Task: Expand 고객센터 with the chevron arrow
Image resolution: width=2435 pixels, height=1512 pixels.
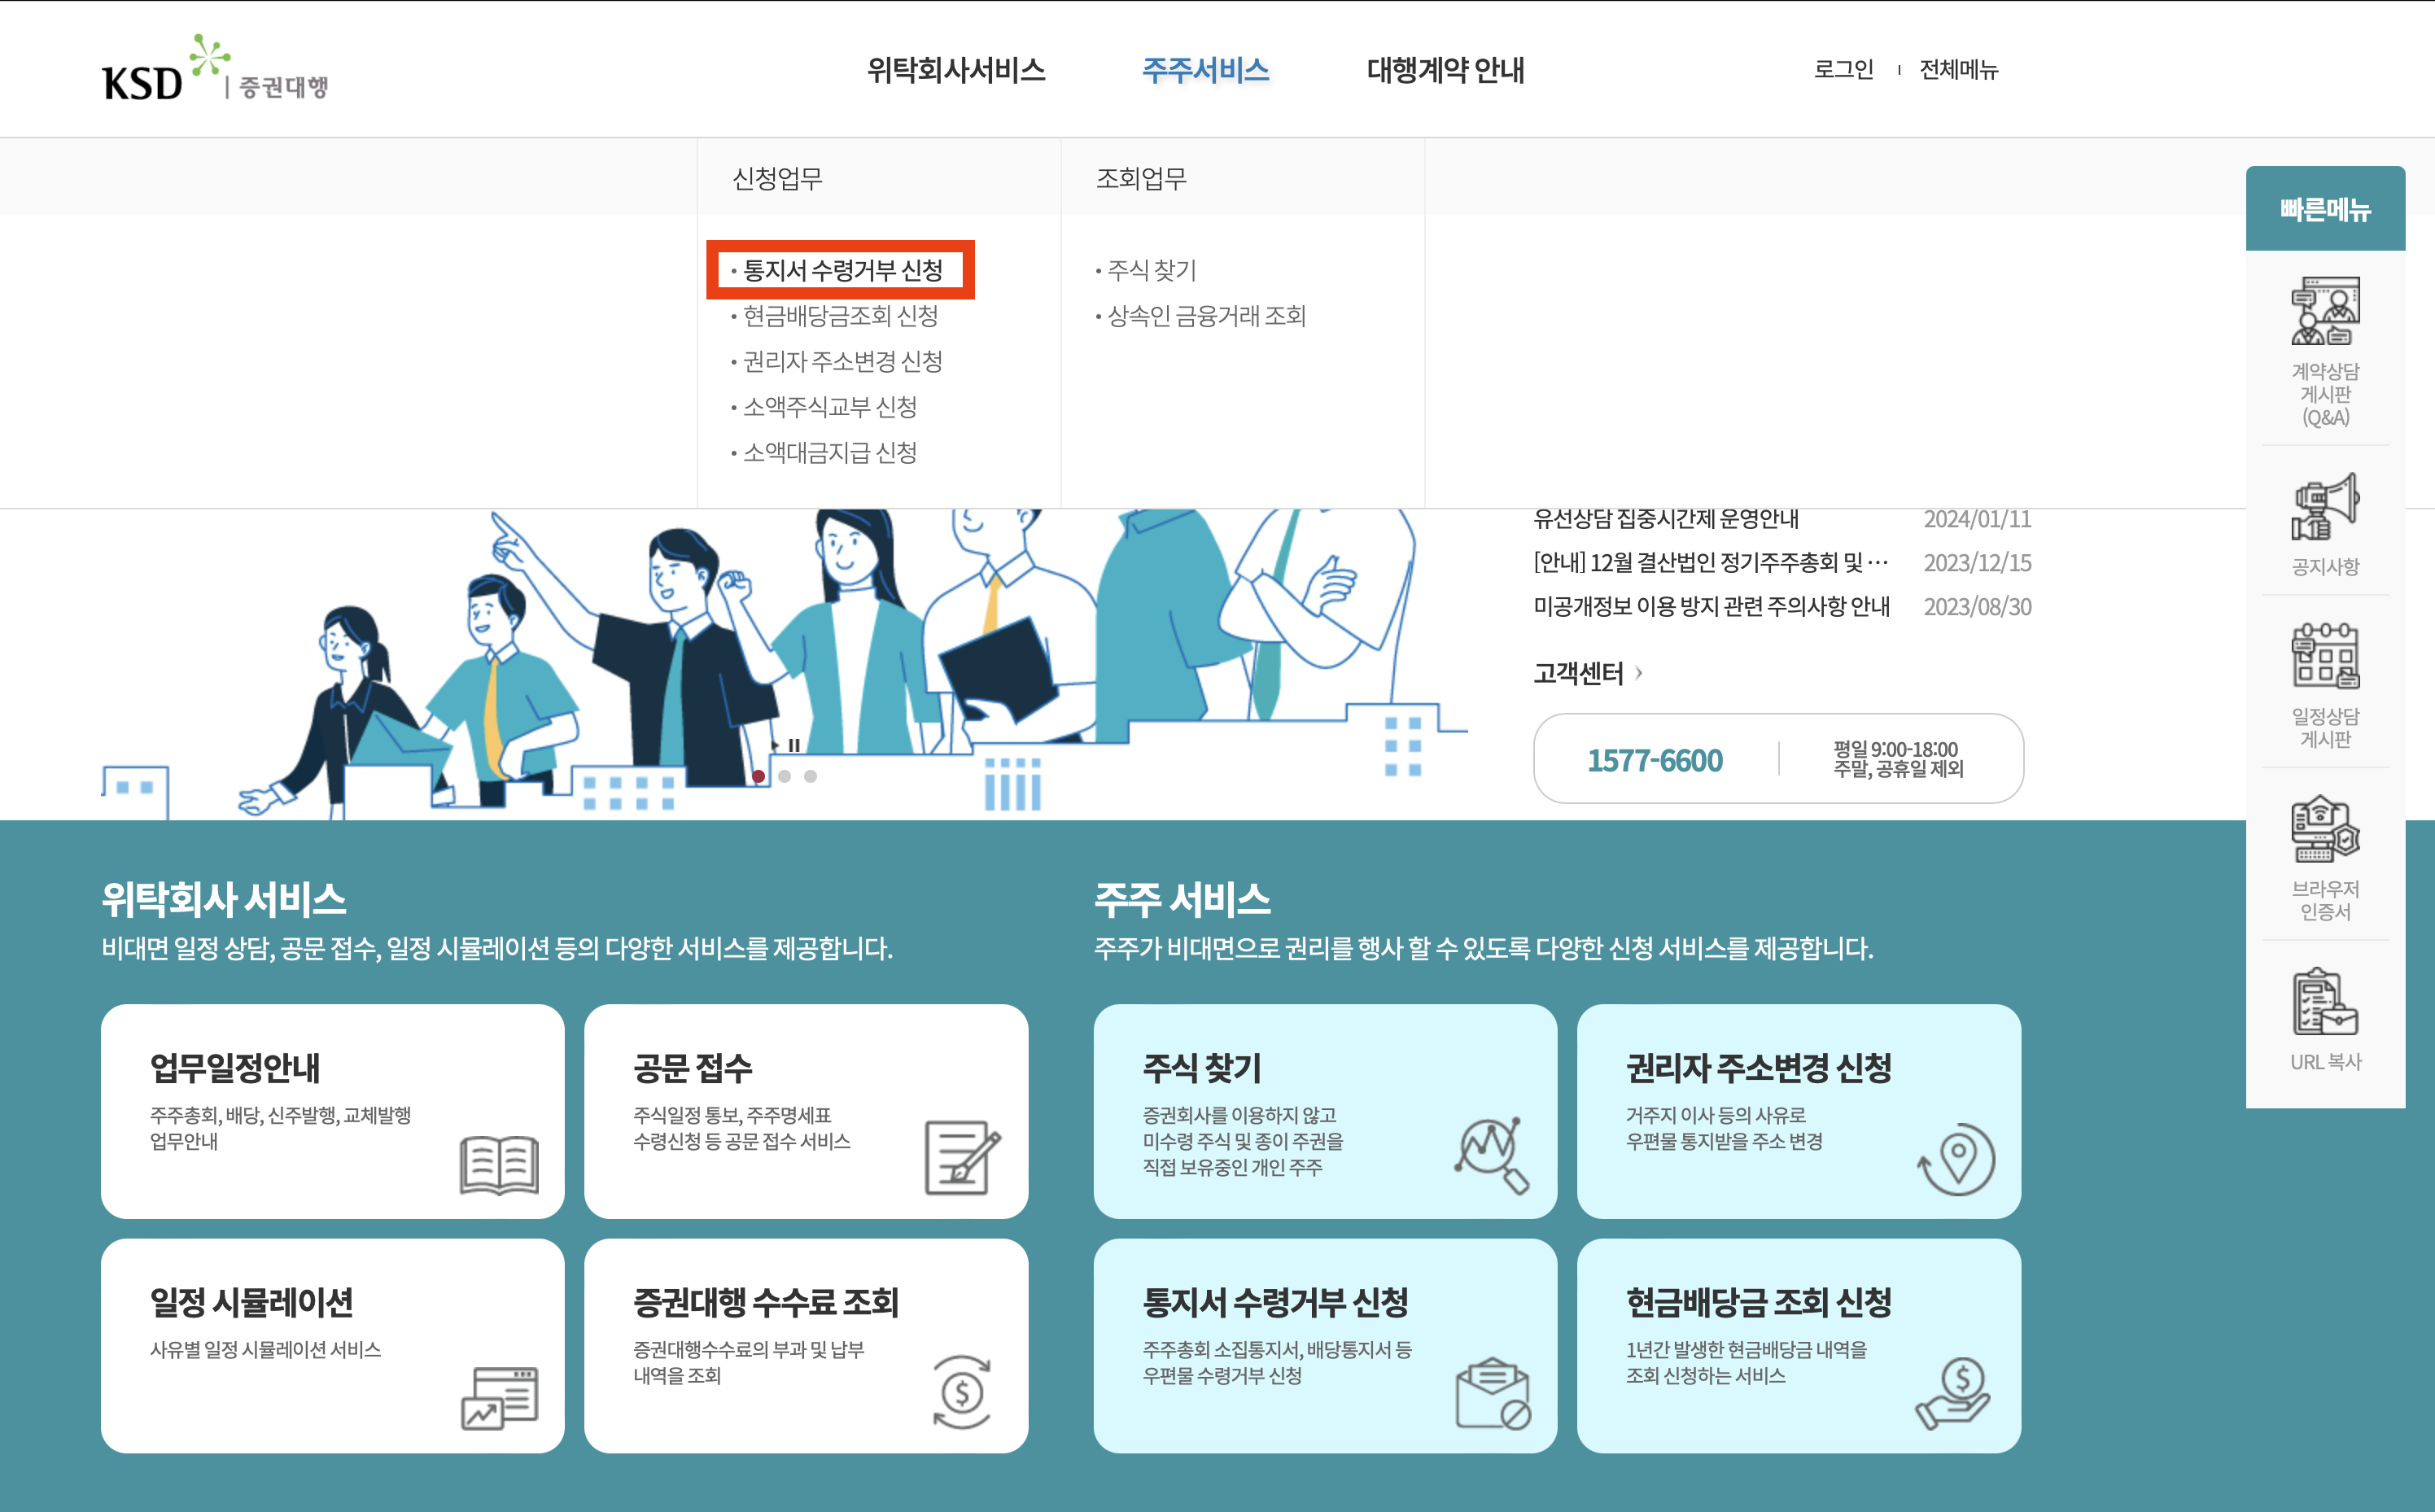Action: coord(1638,673)
